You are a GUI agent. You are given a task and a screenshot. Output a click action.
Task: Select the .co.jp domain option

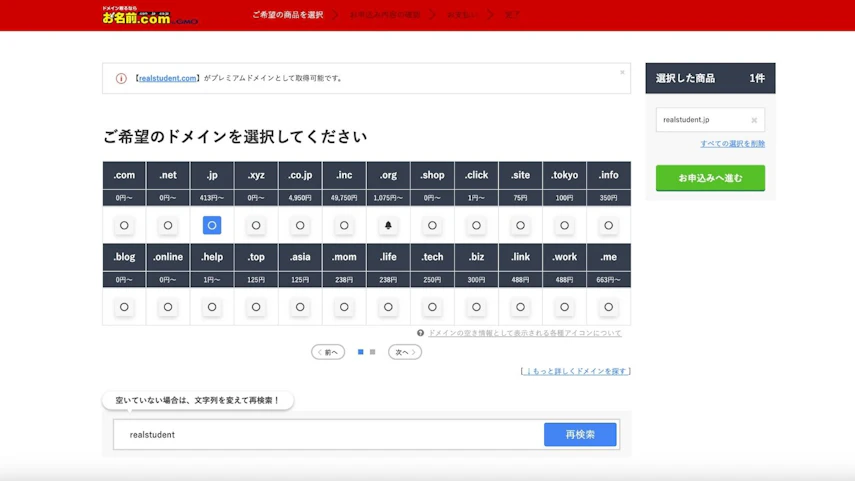tap(300, 225)
